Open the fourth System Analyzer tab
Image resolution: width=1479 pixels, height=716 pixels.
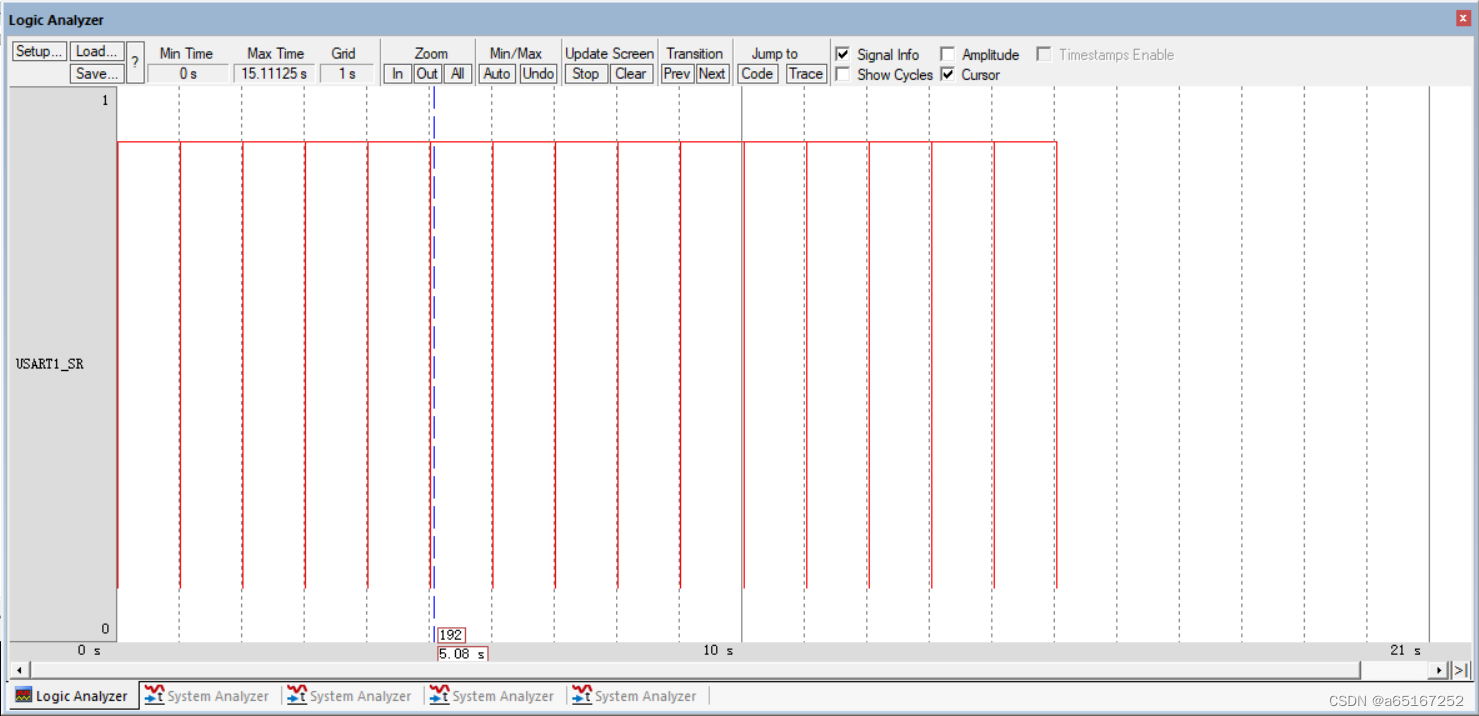[634, 696]
